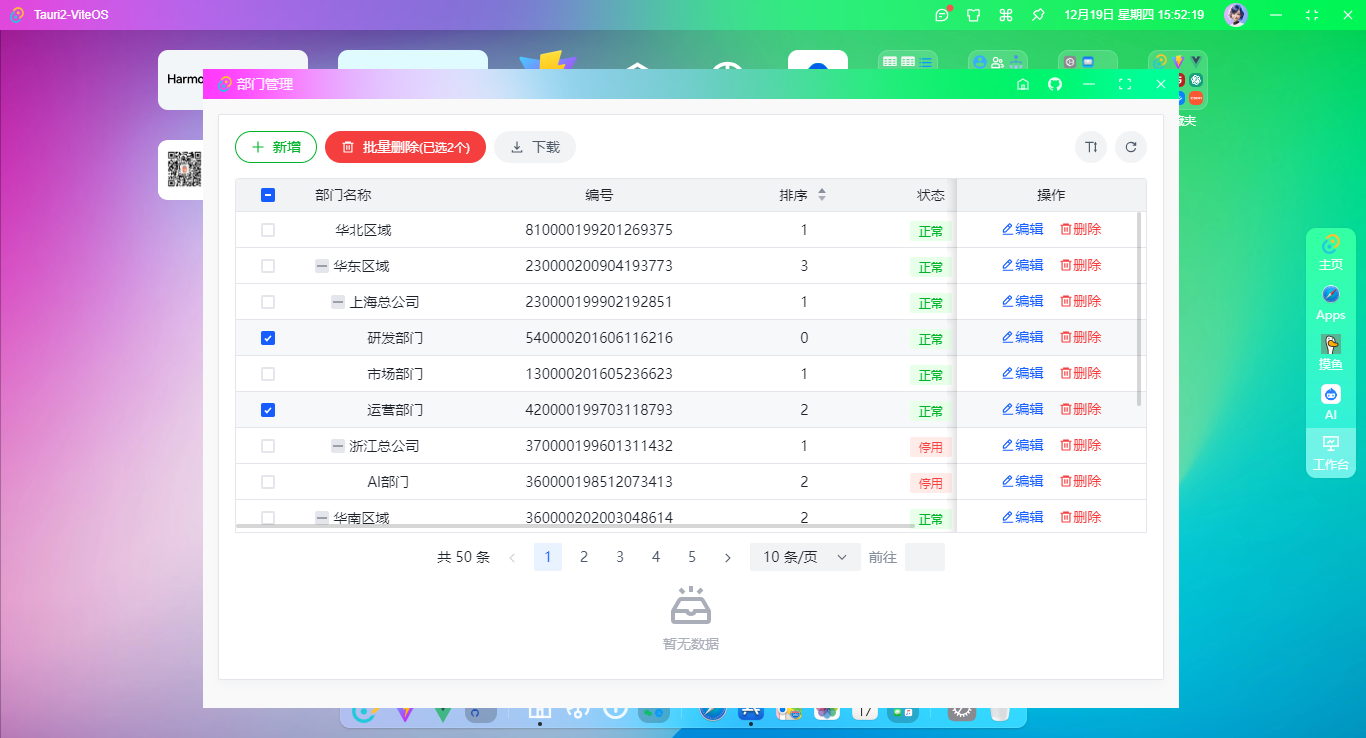Screen dimensions: 1366x738
Task: Click the 新增 button
Action: click(x=275, y=147)
